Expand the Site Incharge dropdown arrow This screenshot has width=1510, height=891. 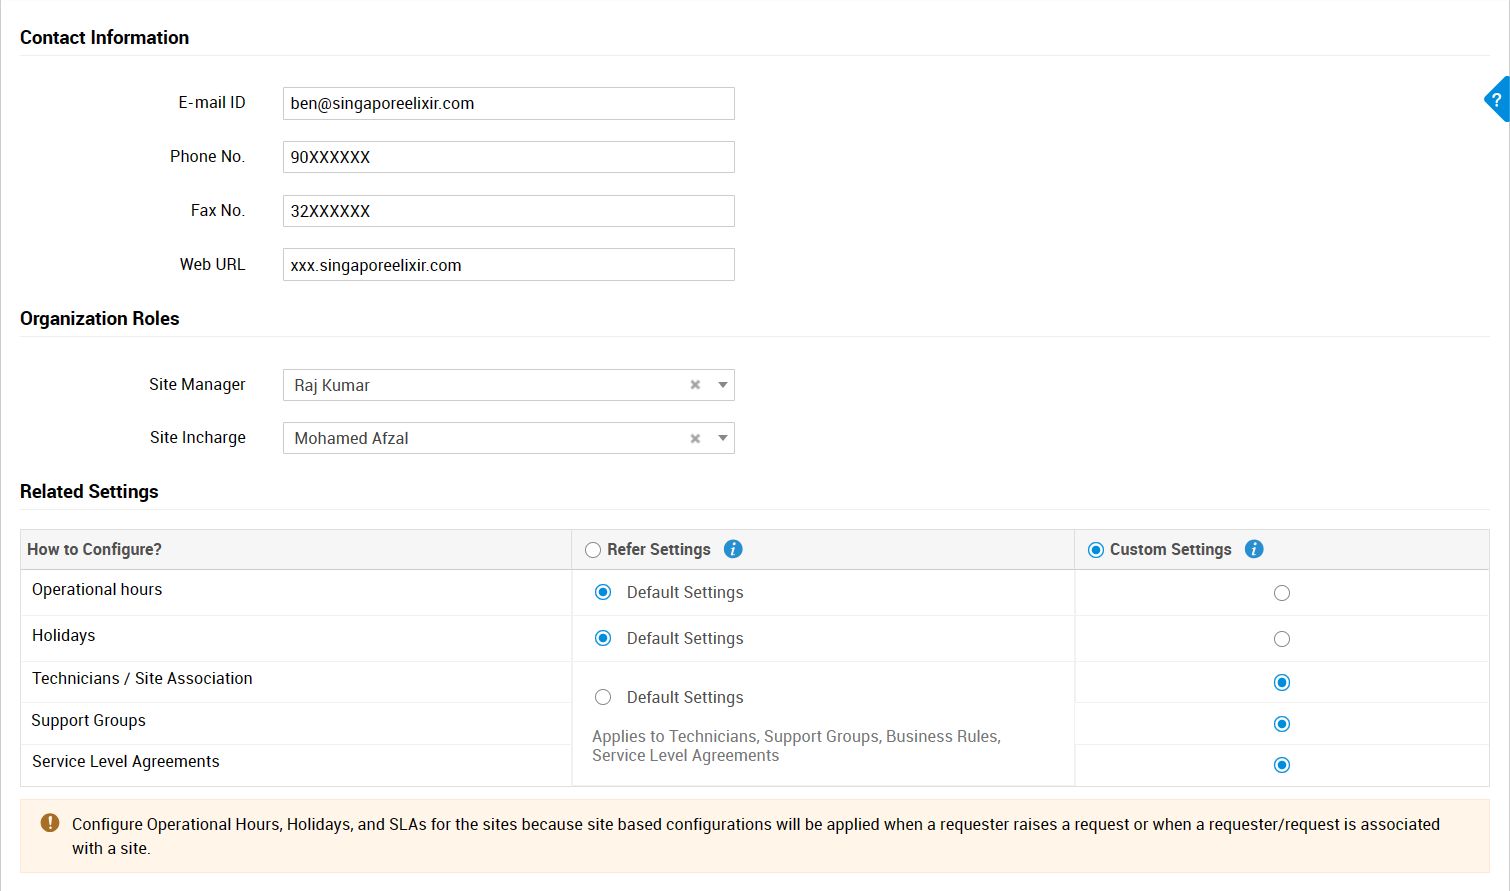click(723, 438)
